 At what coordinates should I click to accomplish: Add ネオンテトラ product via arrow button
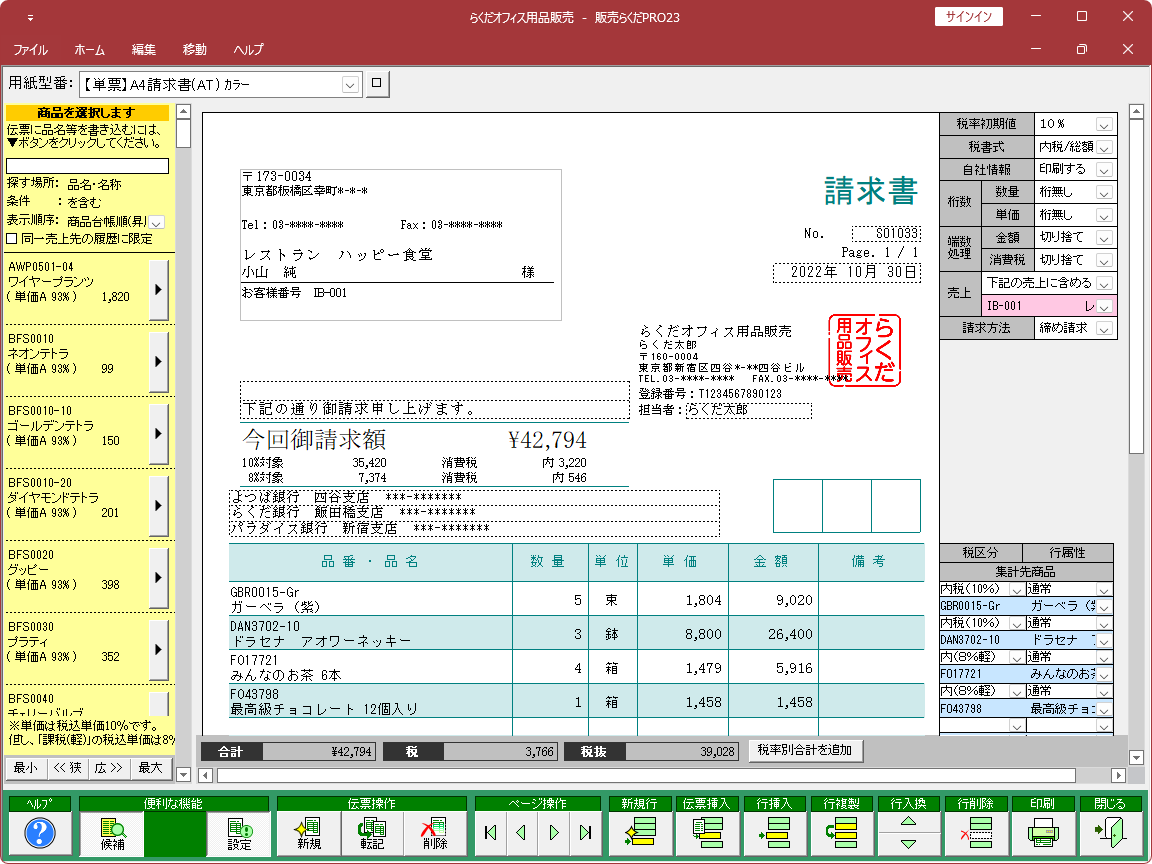pos(158,361)
